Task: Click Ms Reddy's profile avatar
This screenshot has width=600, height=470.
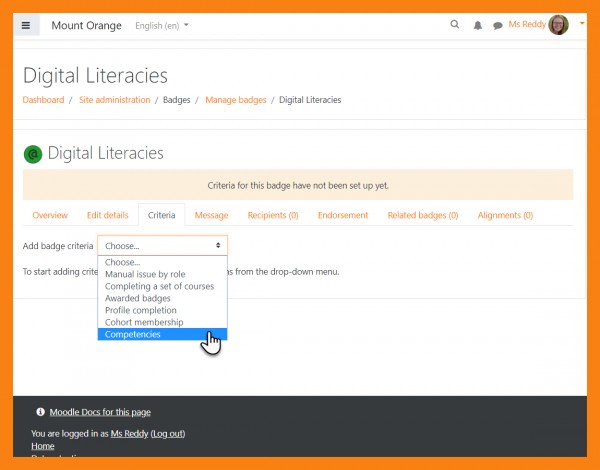Action: [x=559, y=25]
